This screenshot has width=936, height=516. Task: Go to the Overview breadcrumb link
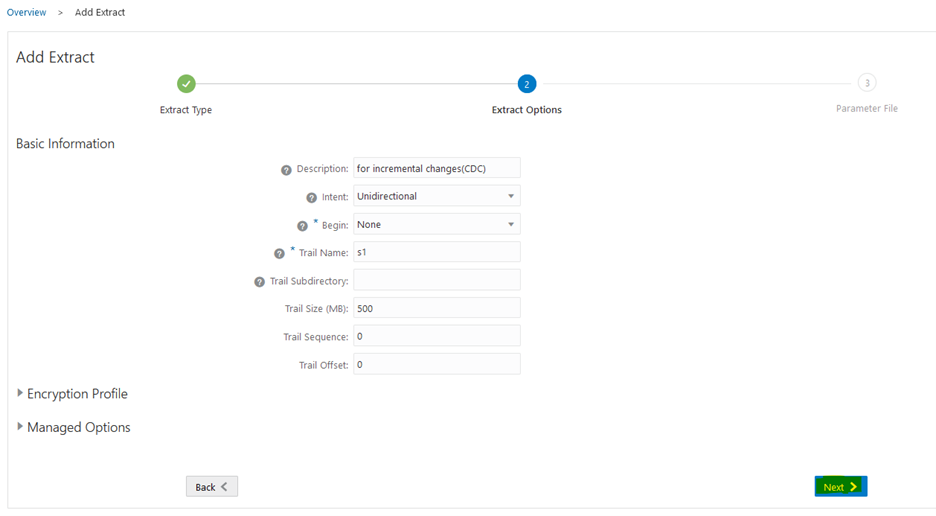27,12
